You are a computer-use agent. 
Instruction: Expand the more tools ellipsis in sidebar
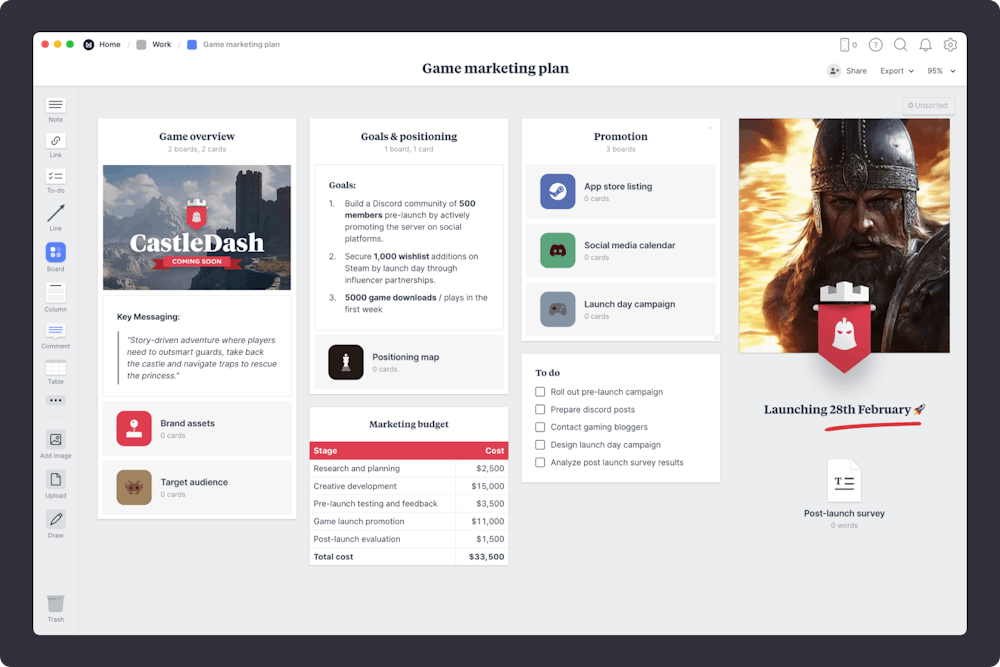(55, 400)
